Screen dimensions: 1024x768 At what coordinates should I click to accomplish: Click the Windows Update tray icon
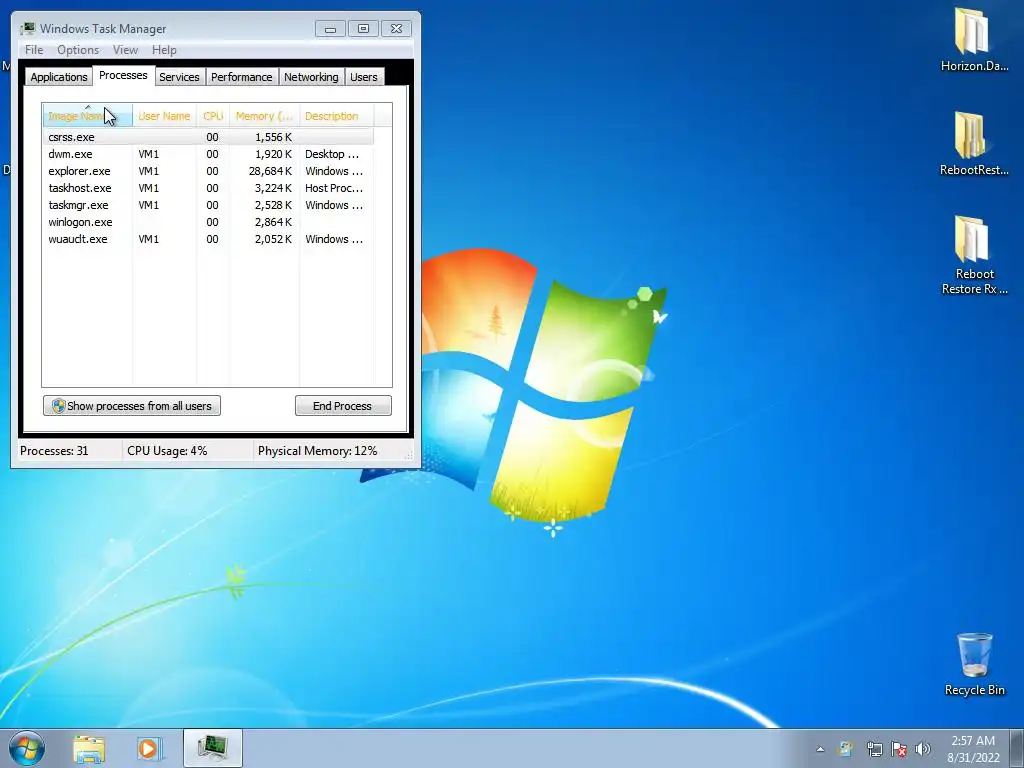(x=846, y=749)
